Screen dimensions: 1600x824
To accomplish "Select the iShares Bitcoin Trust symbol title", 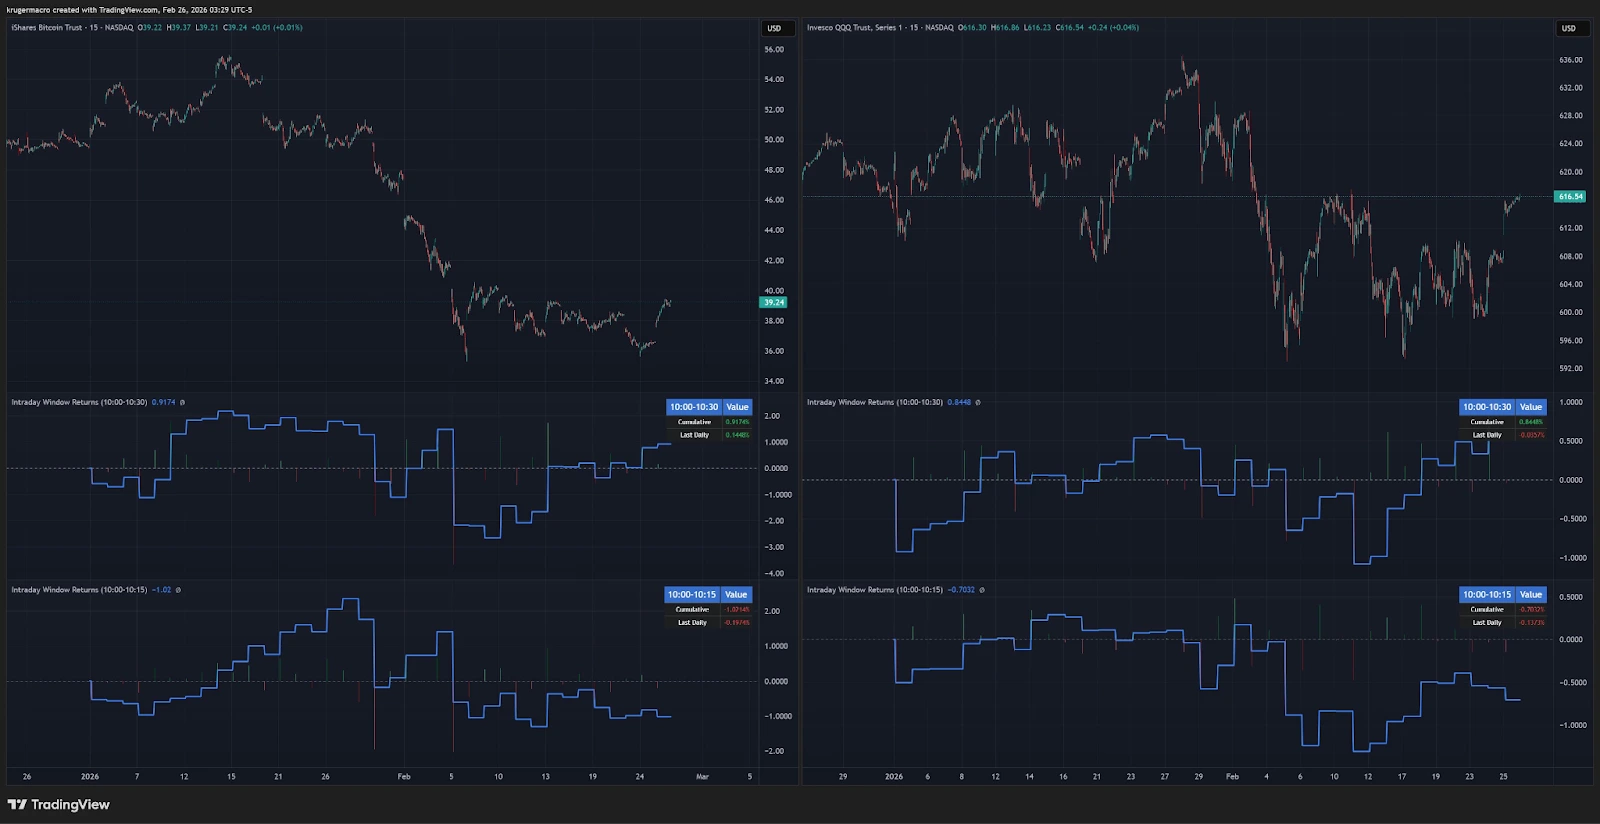I will point(47,28).
